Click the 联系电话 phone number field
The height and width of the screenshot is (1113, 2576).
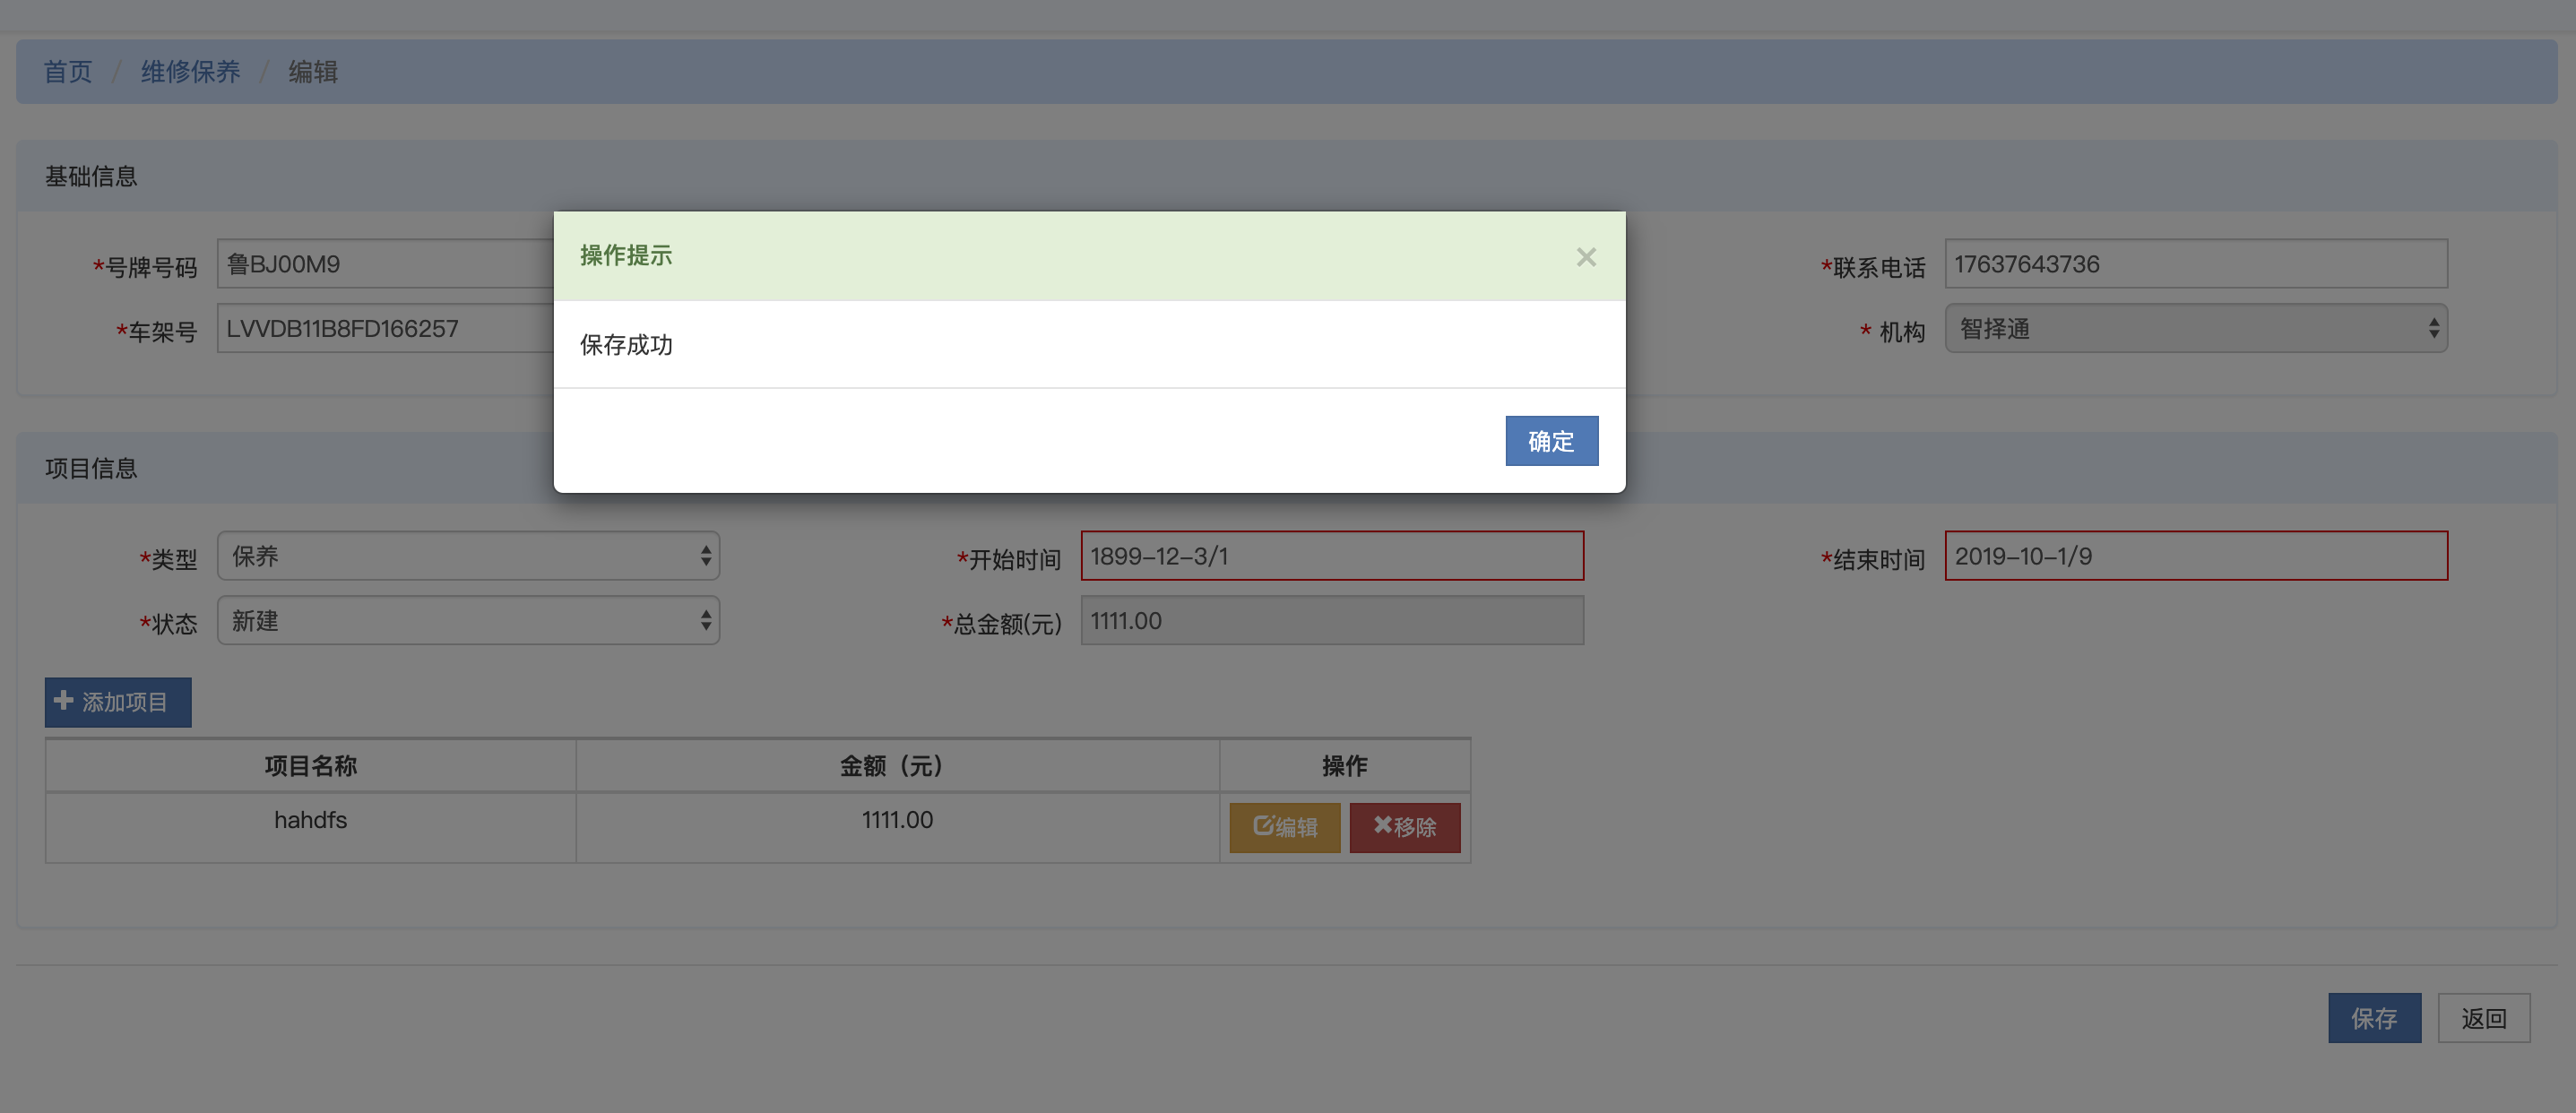(x=2195, y=264)
